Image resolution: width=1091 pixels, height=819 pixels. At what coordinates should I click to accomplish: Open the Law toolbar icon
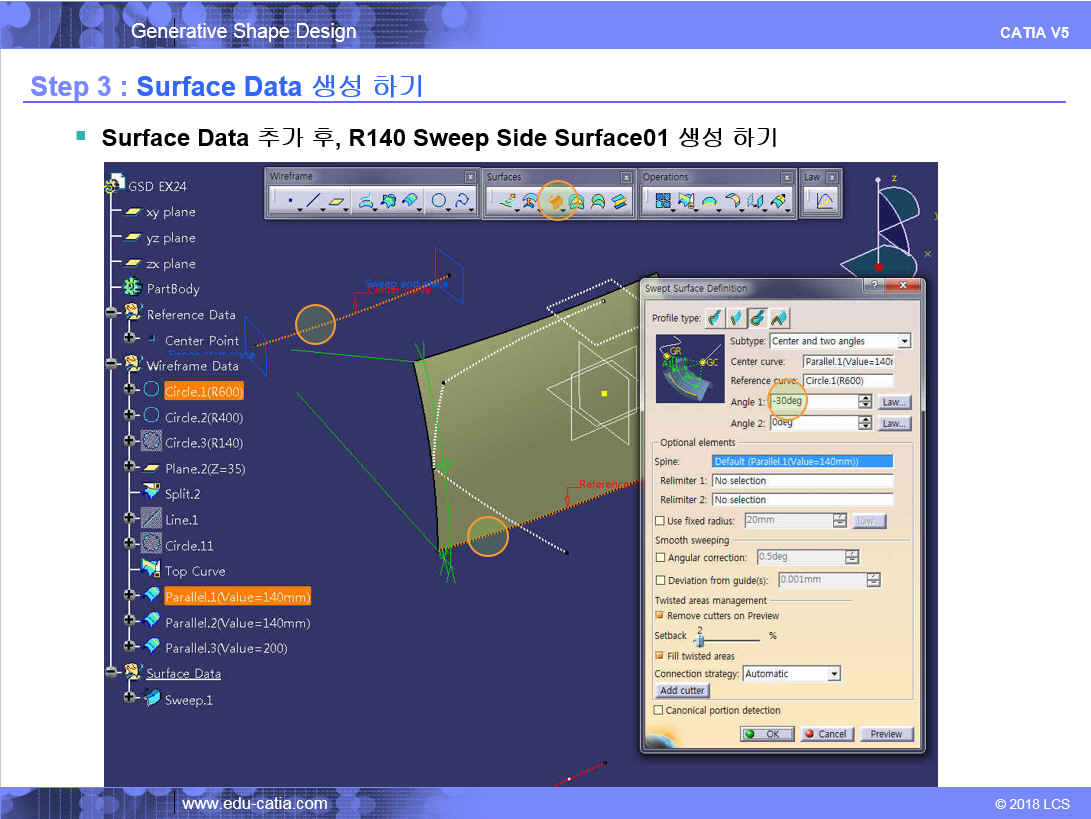(x=824, y=202)
